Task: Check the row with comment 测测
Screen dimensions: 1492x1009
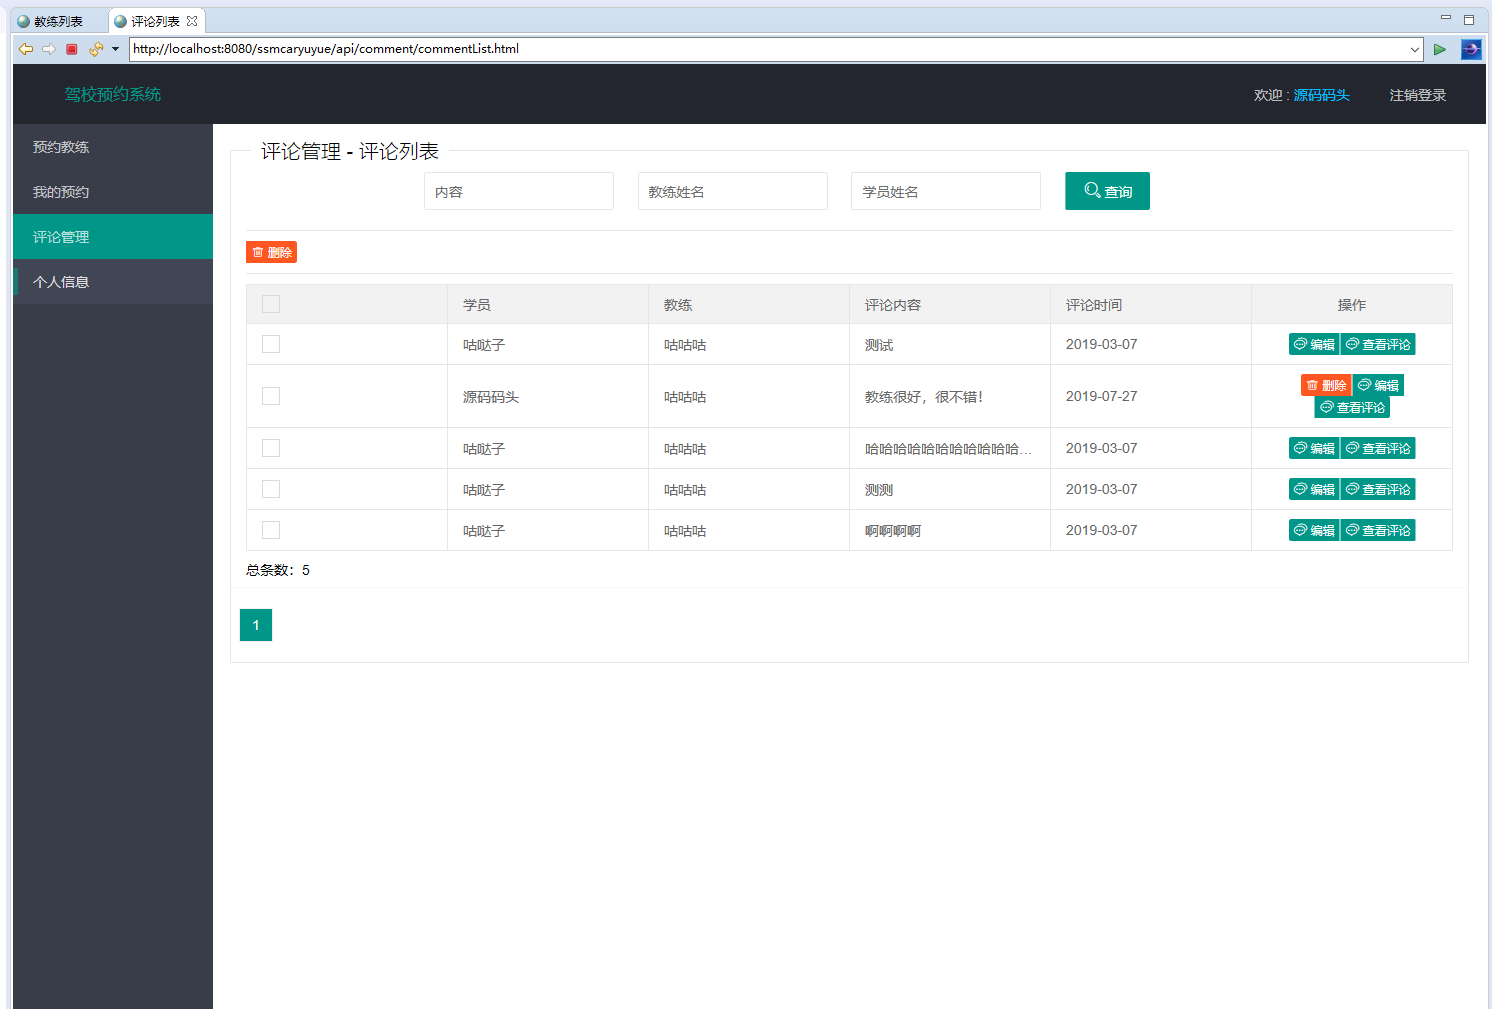Action: click(271, 489)
